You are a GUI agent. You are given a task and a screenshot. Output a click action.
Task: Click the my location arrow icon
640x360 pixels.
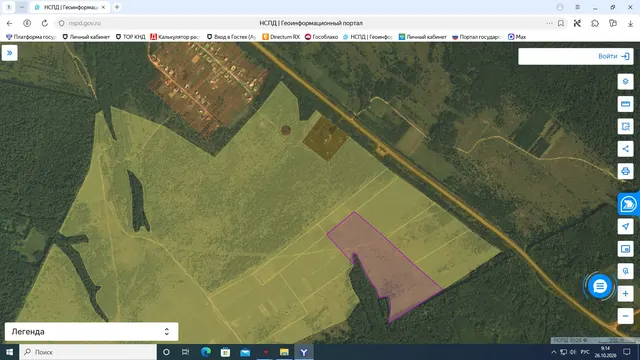coord(625,226)
